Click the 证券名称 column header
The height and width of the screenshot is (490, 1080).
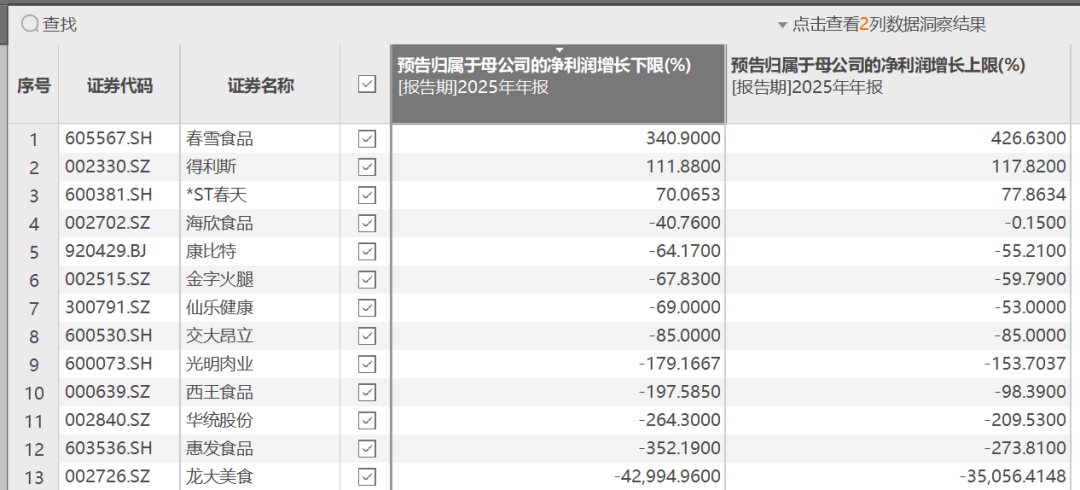260,86
